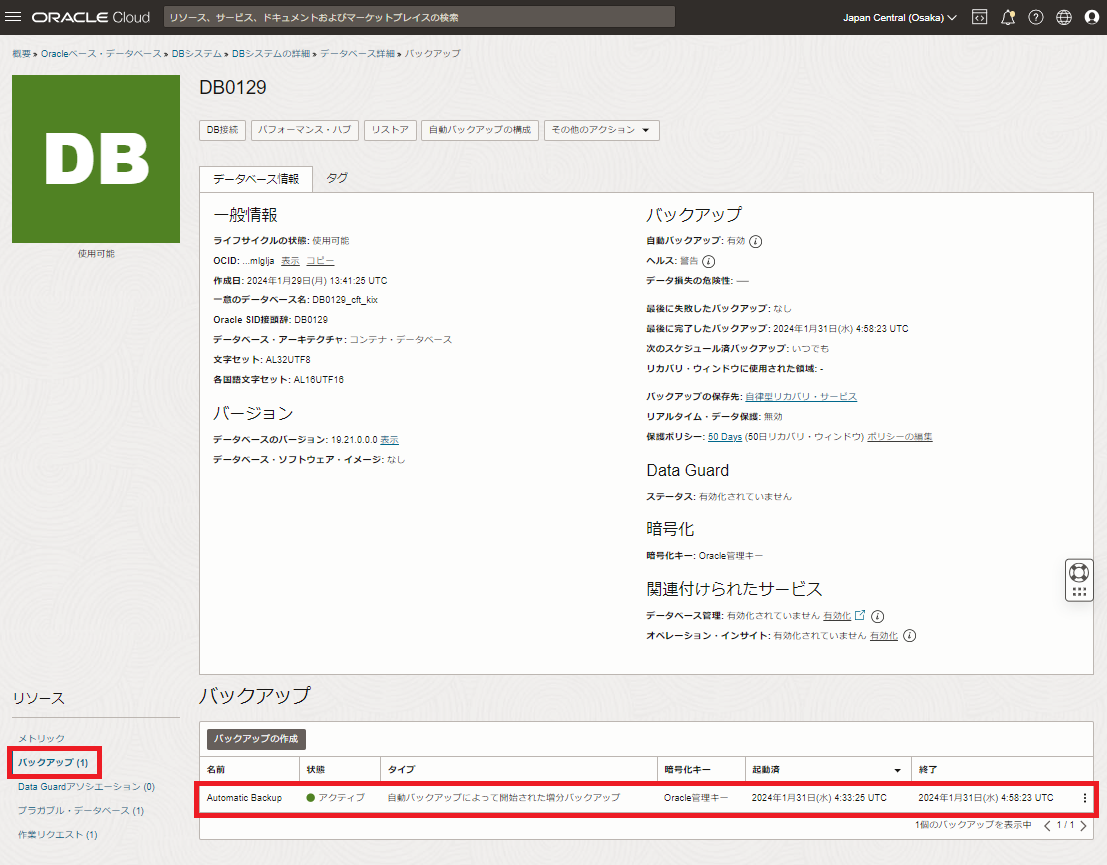Screen dimensions: 1107x865
Task: Select the データベース情報 tab
Action: tap(256, 179)
